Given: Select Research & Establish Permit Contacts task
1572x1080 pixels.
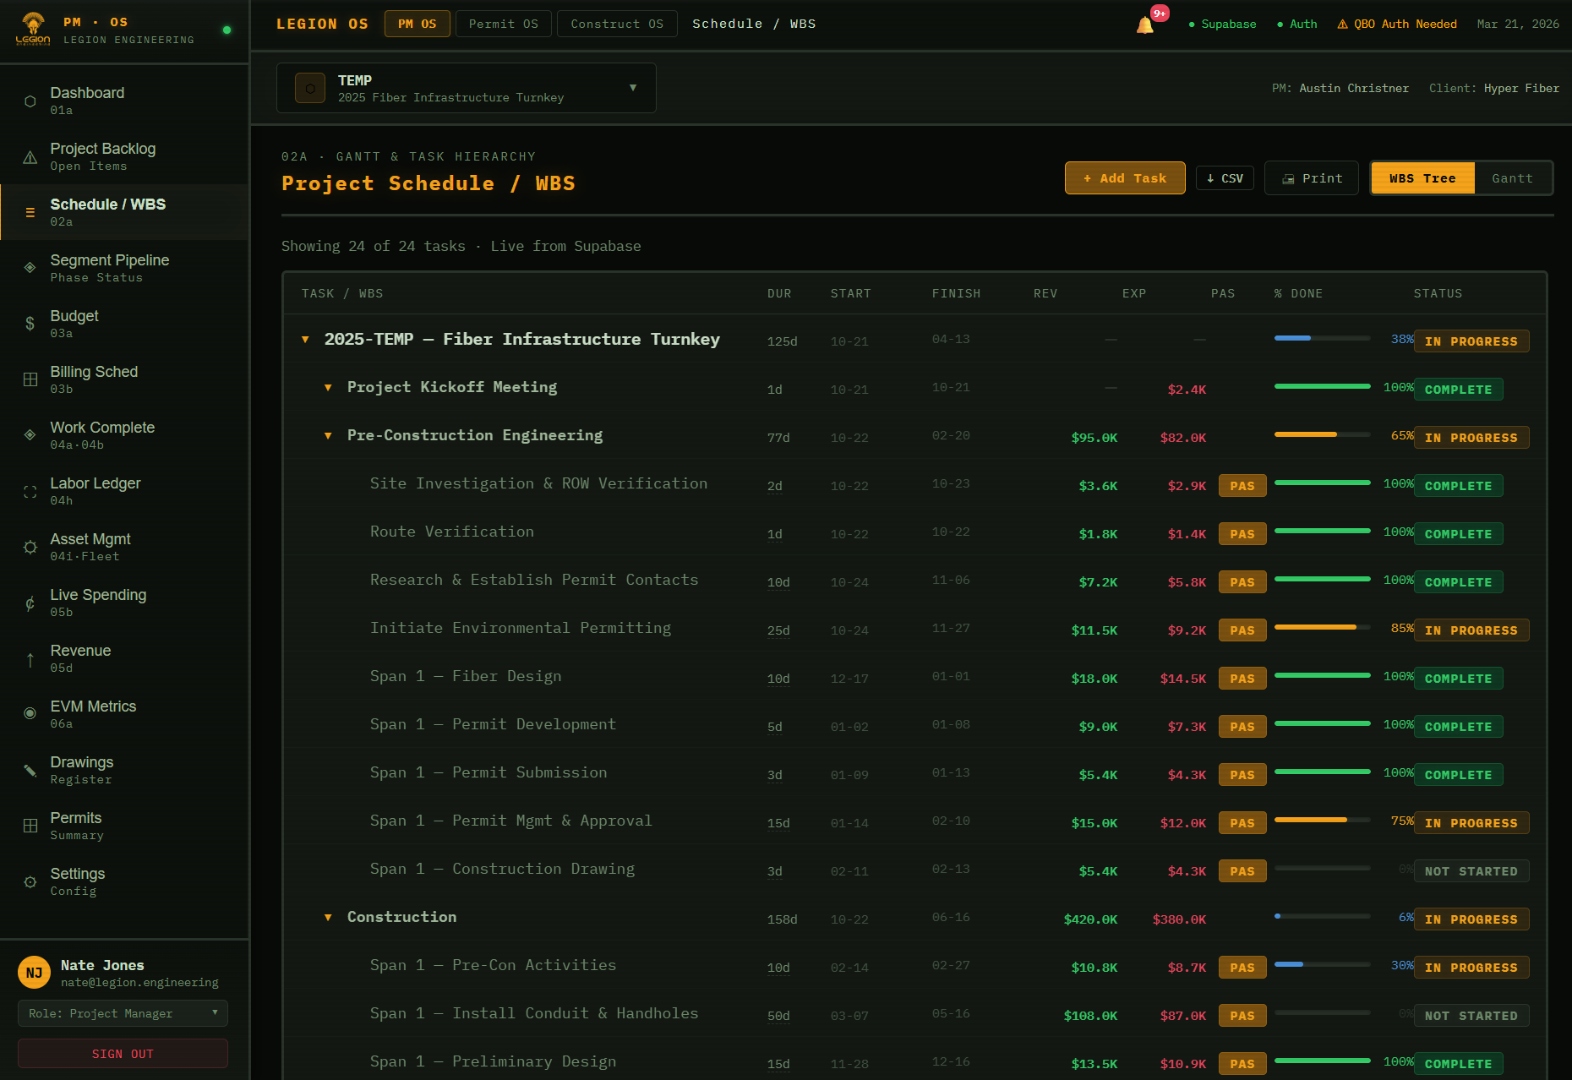Looking at the screenshot, I should click(x=534, y=580).
